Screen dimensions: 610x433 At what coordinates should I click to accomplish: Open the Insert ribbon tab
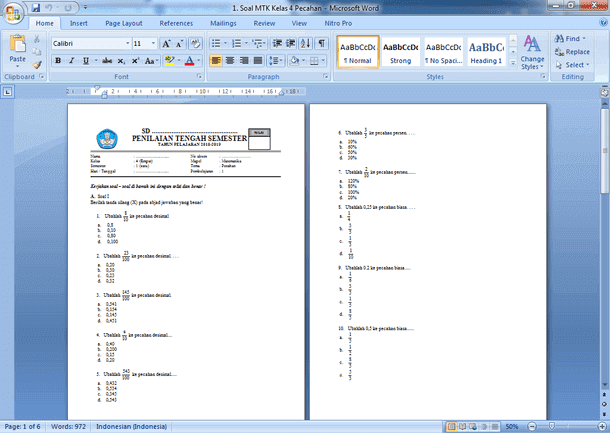(79, 23)
